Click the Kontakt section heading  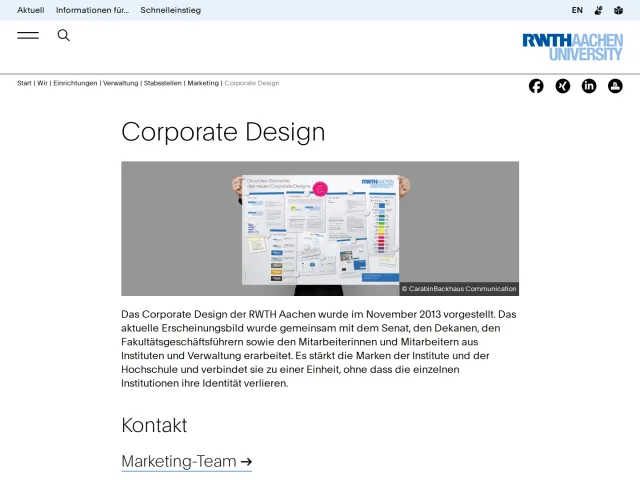154,425
